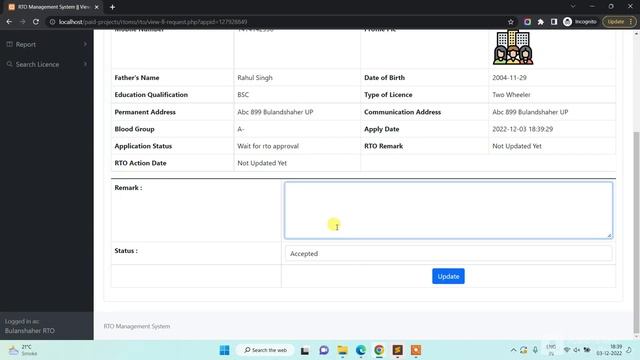Viewport: 640px width, 360px height.
Task: Click the Chrome Update button
Action: pos(619,22)
